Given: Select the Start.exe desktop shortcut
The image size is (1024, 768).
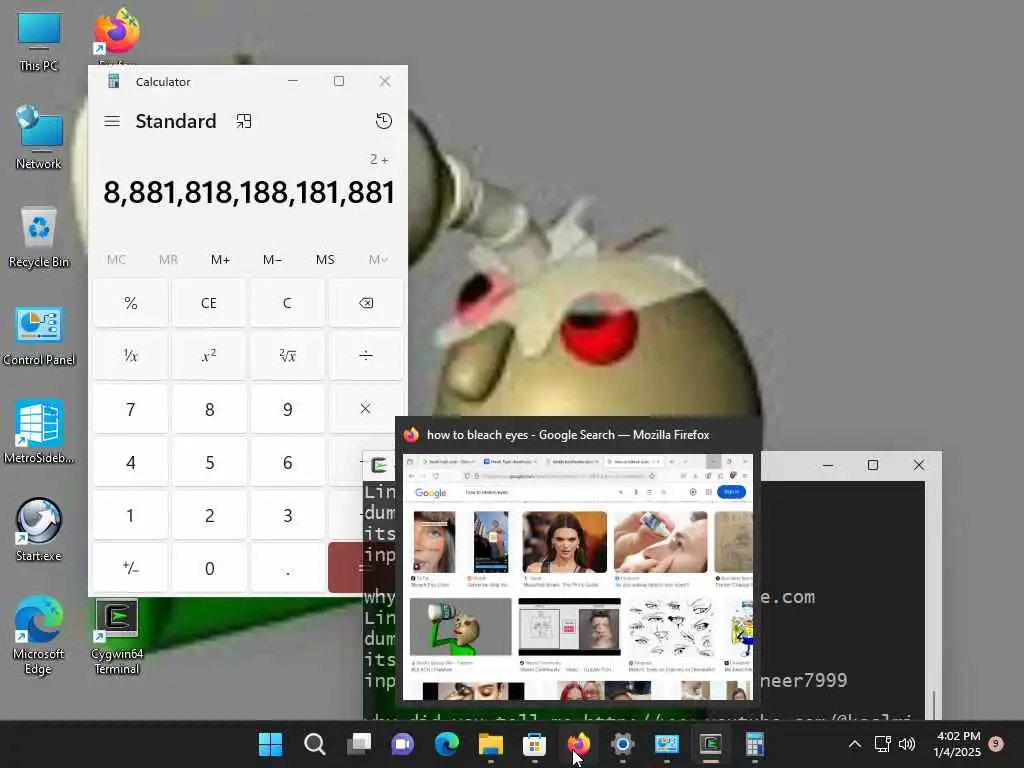Looking at the screenshot, I should pos(39,530).
